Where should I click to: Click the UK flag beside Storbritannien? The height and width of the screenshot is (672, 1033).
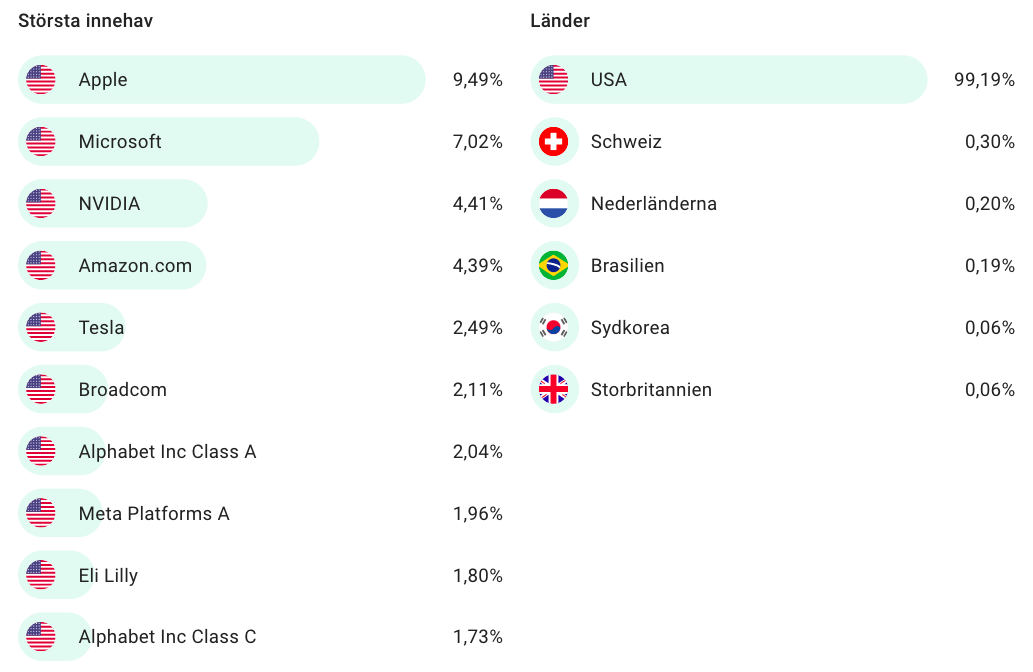[553, 390]
